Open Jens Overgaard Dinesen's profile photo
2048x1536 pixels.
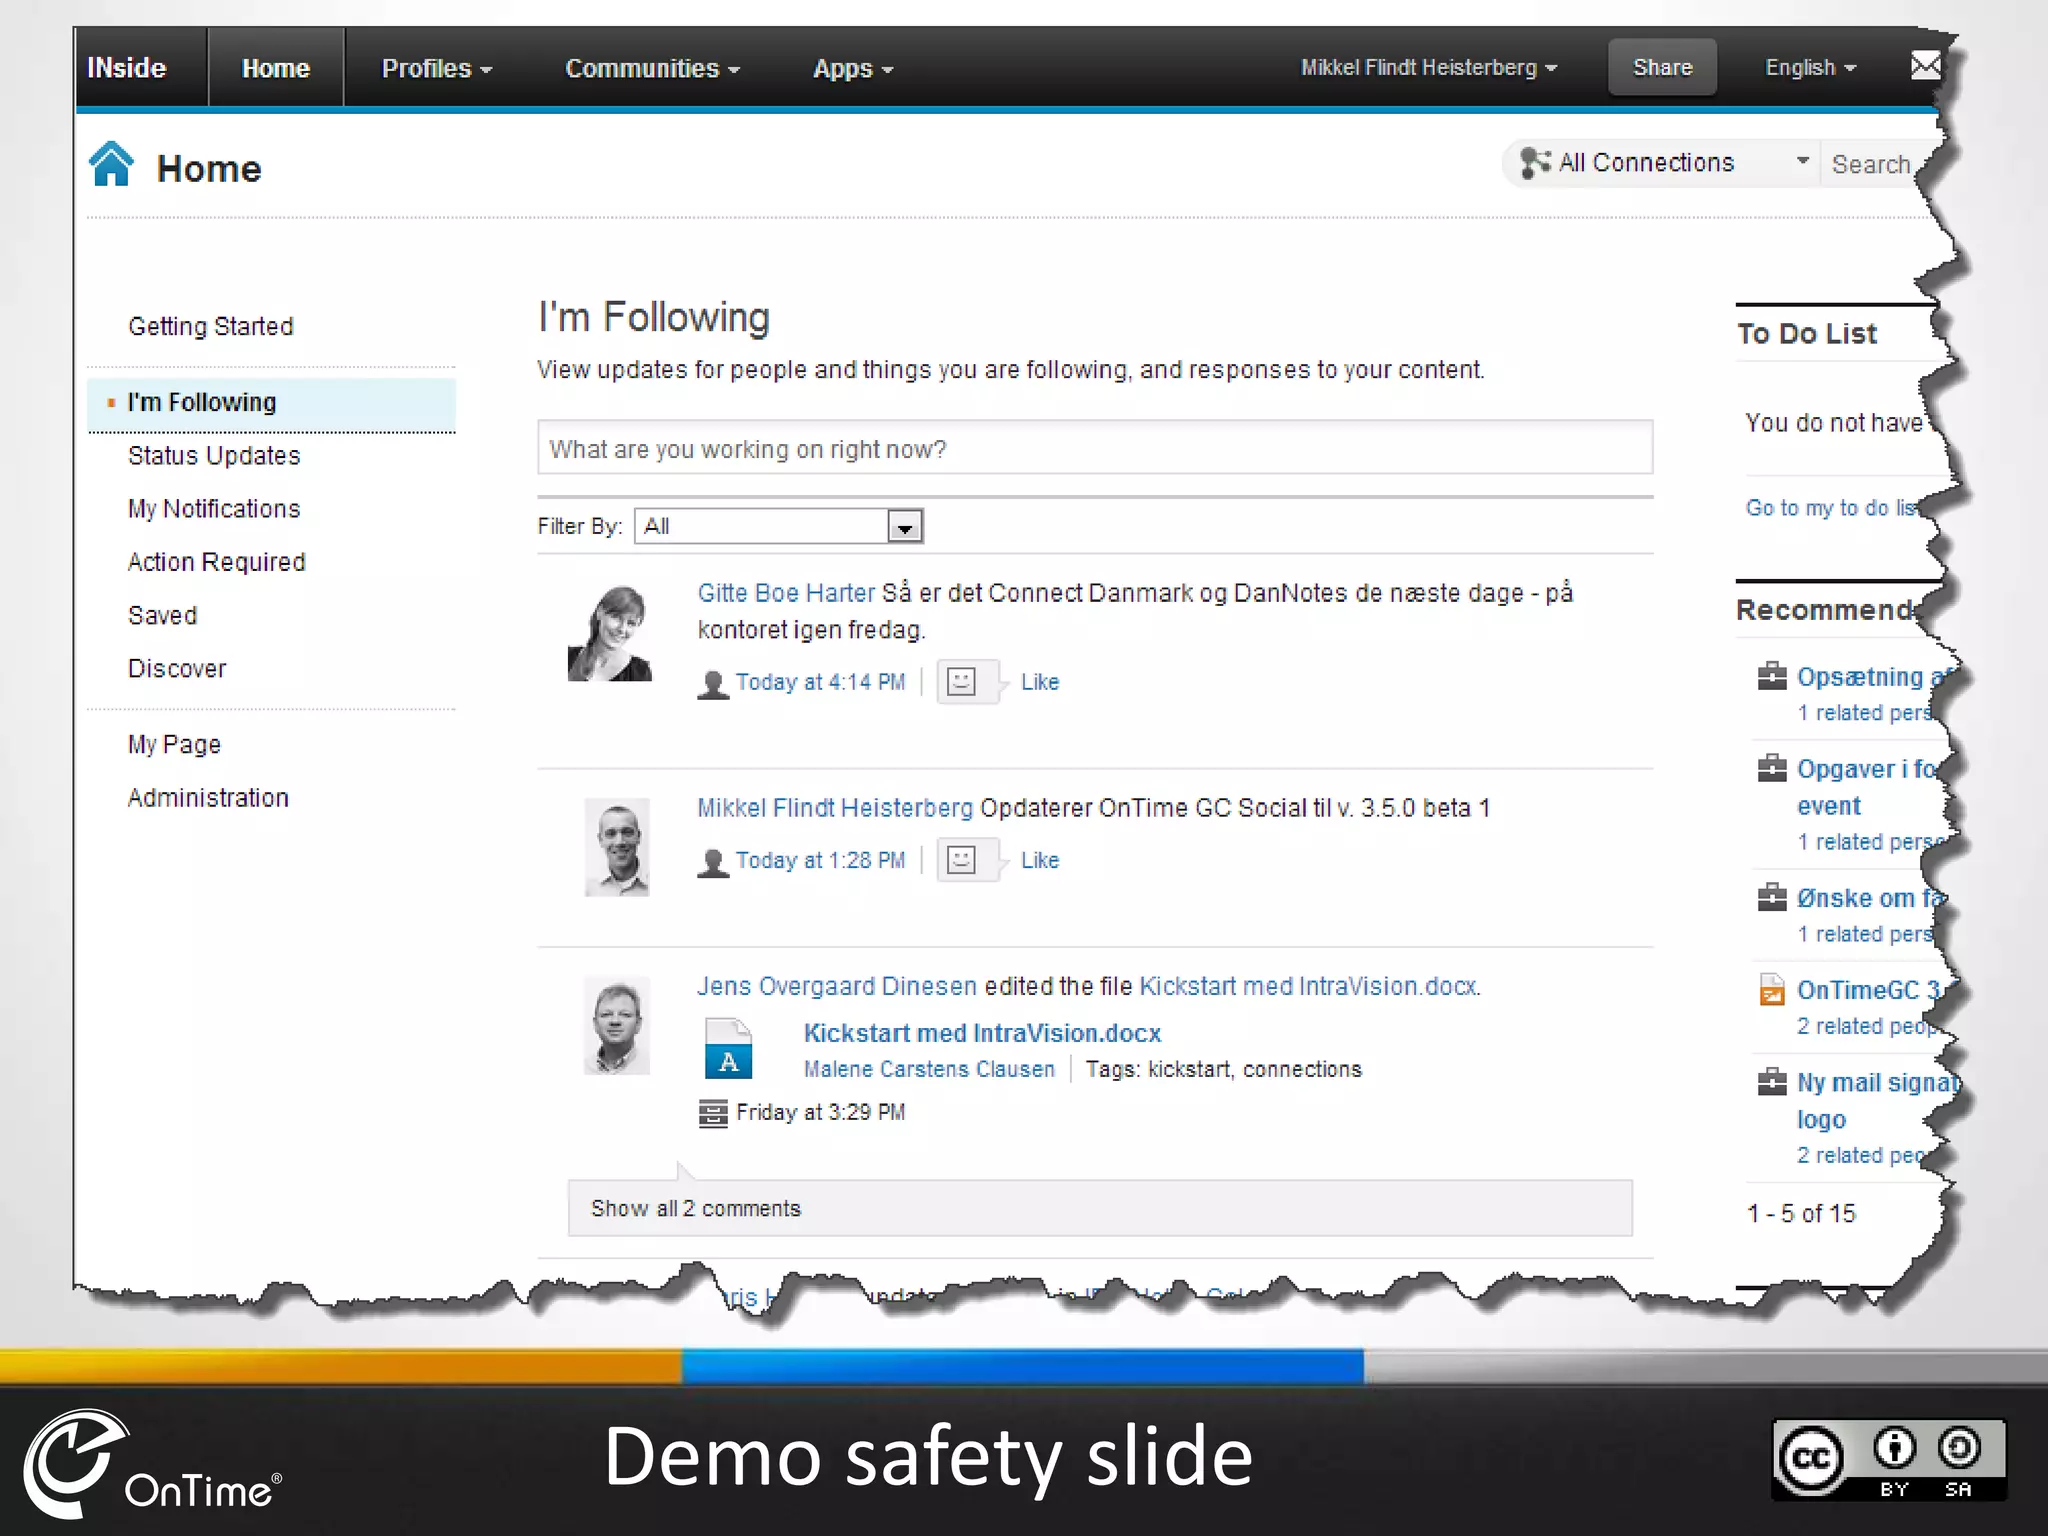tap(617, 1025)
